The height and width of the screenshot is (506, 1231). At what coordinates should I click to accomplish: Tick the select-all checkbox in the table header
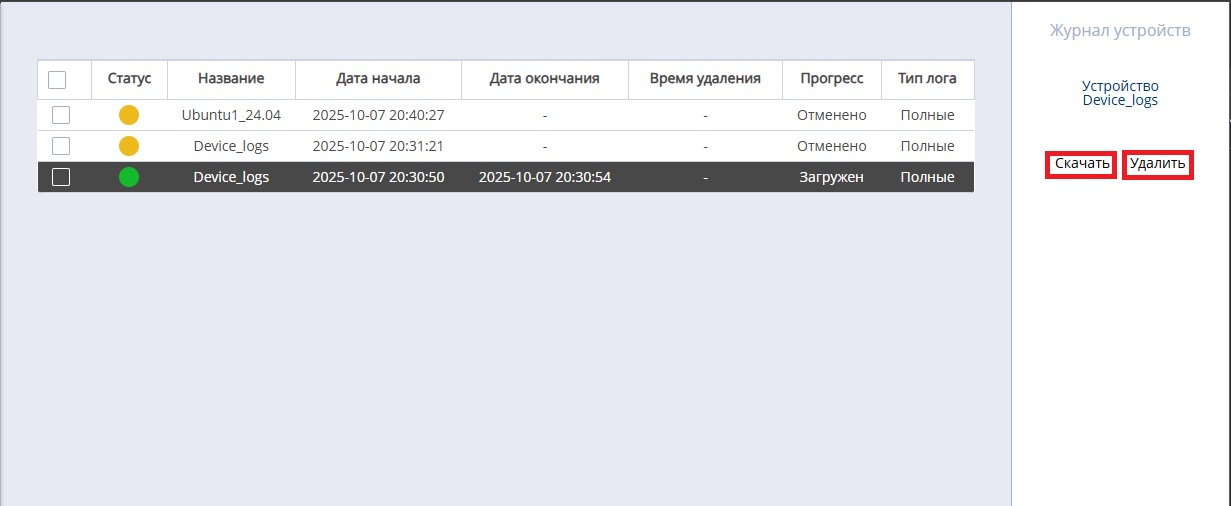point(57,79)
